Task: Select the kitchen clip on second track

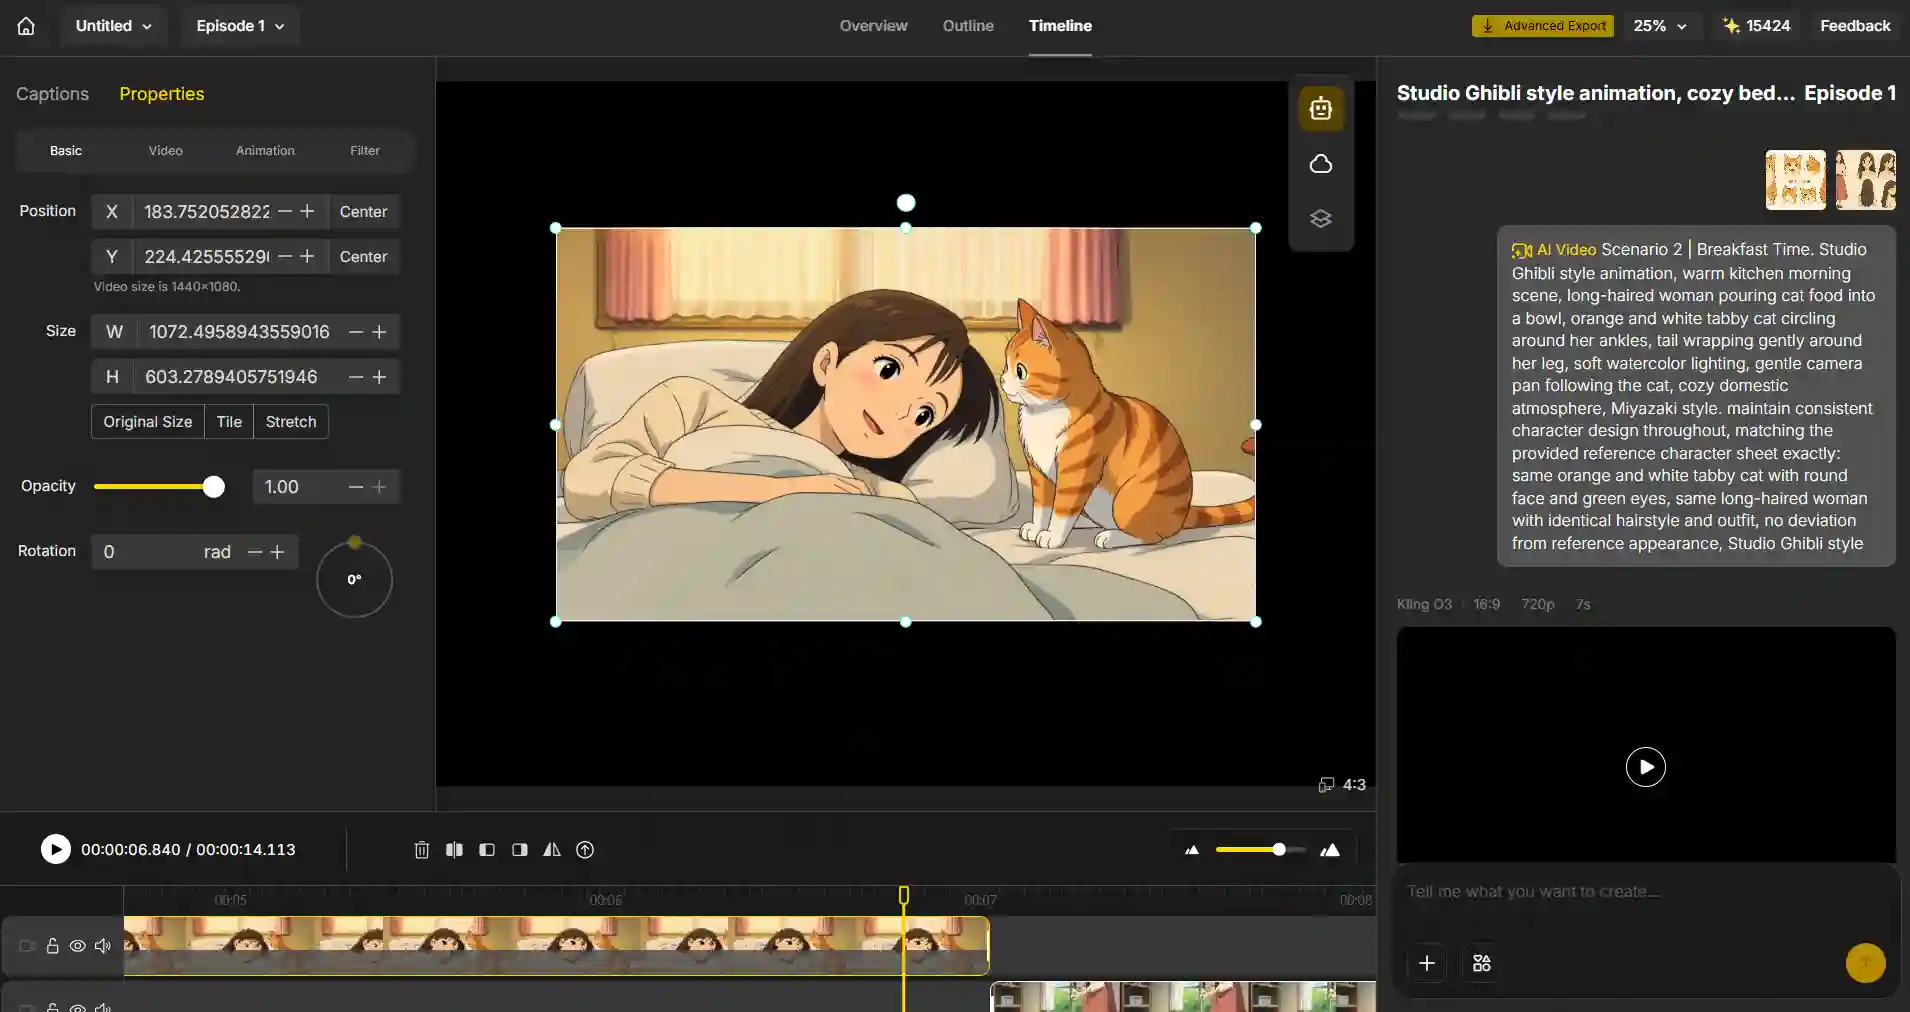Action: click(x=1183, y=997)
